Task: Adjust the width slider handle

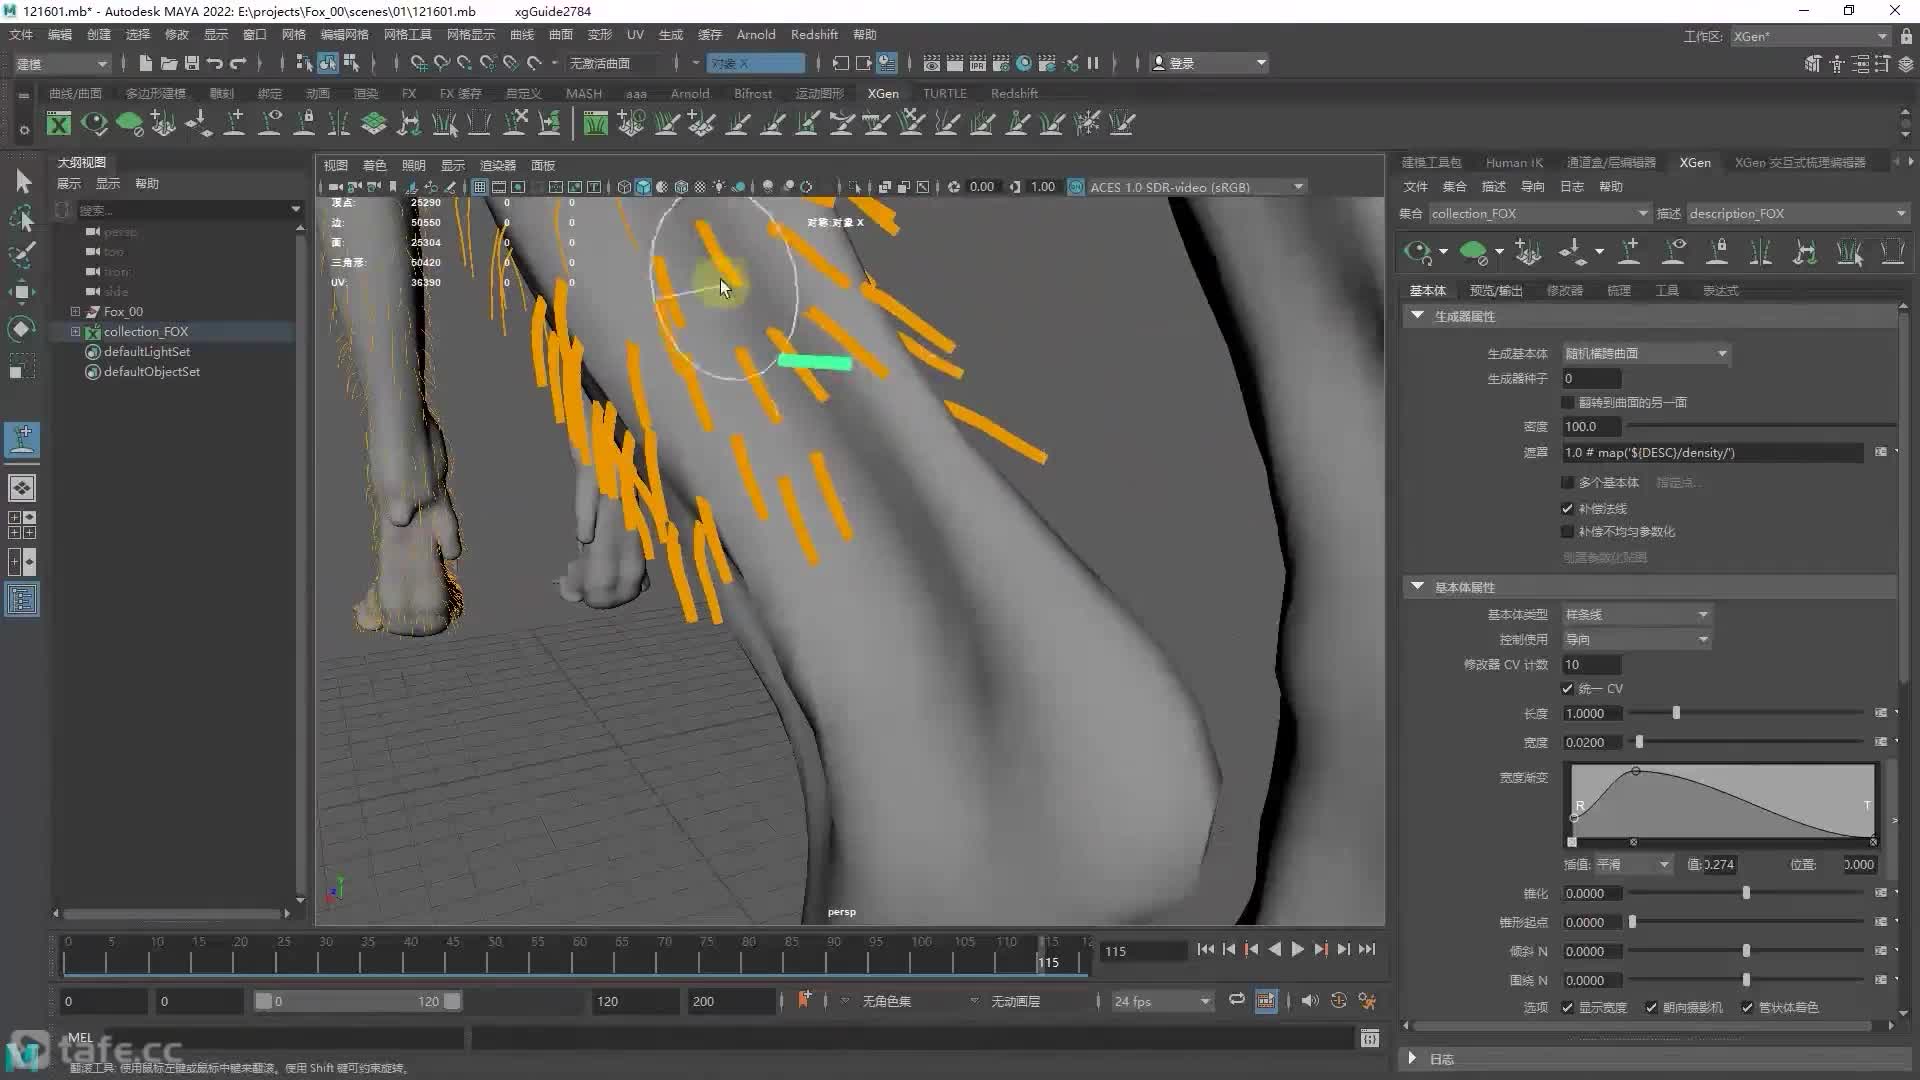Action: tap(1639, 742)
